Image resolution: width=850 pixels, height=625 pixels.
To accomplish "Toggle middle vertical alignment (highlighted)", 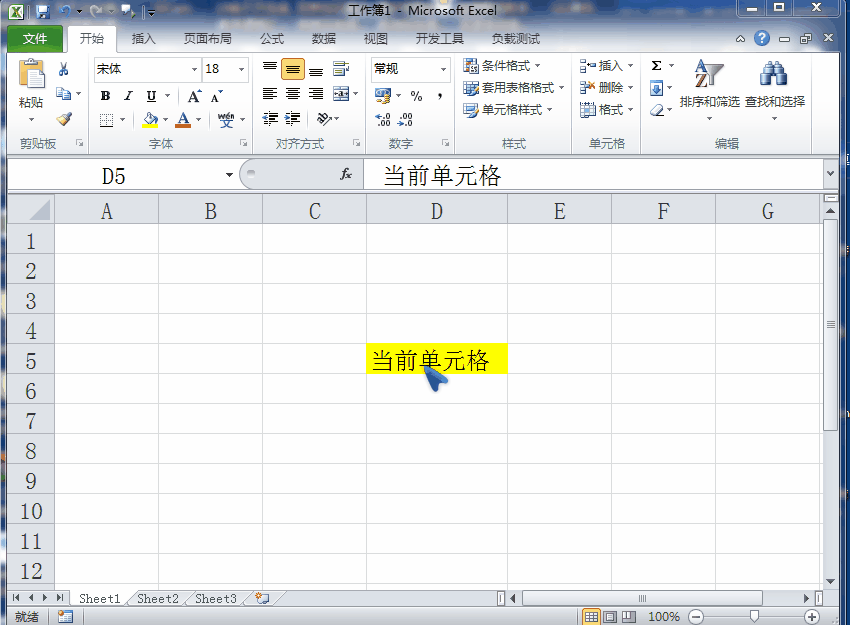I will pos(293,69).
